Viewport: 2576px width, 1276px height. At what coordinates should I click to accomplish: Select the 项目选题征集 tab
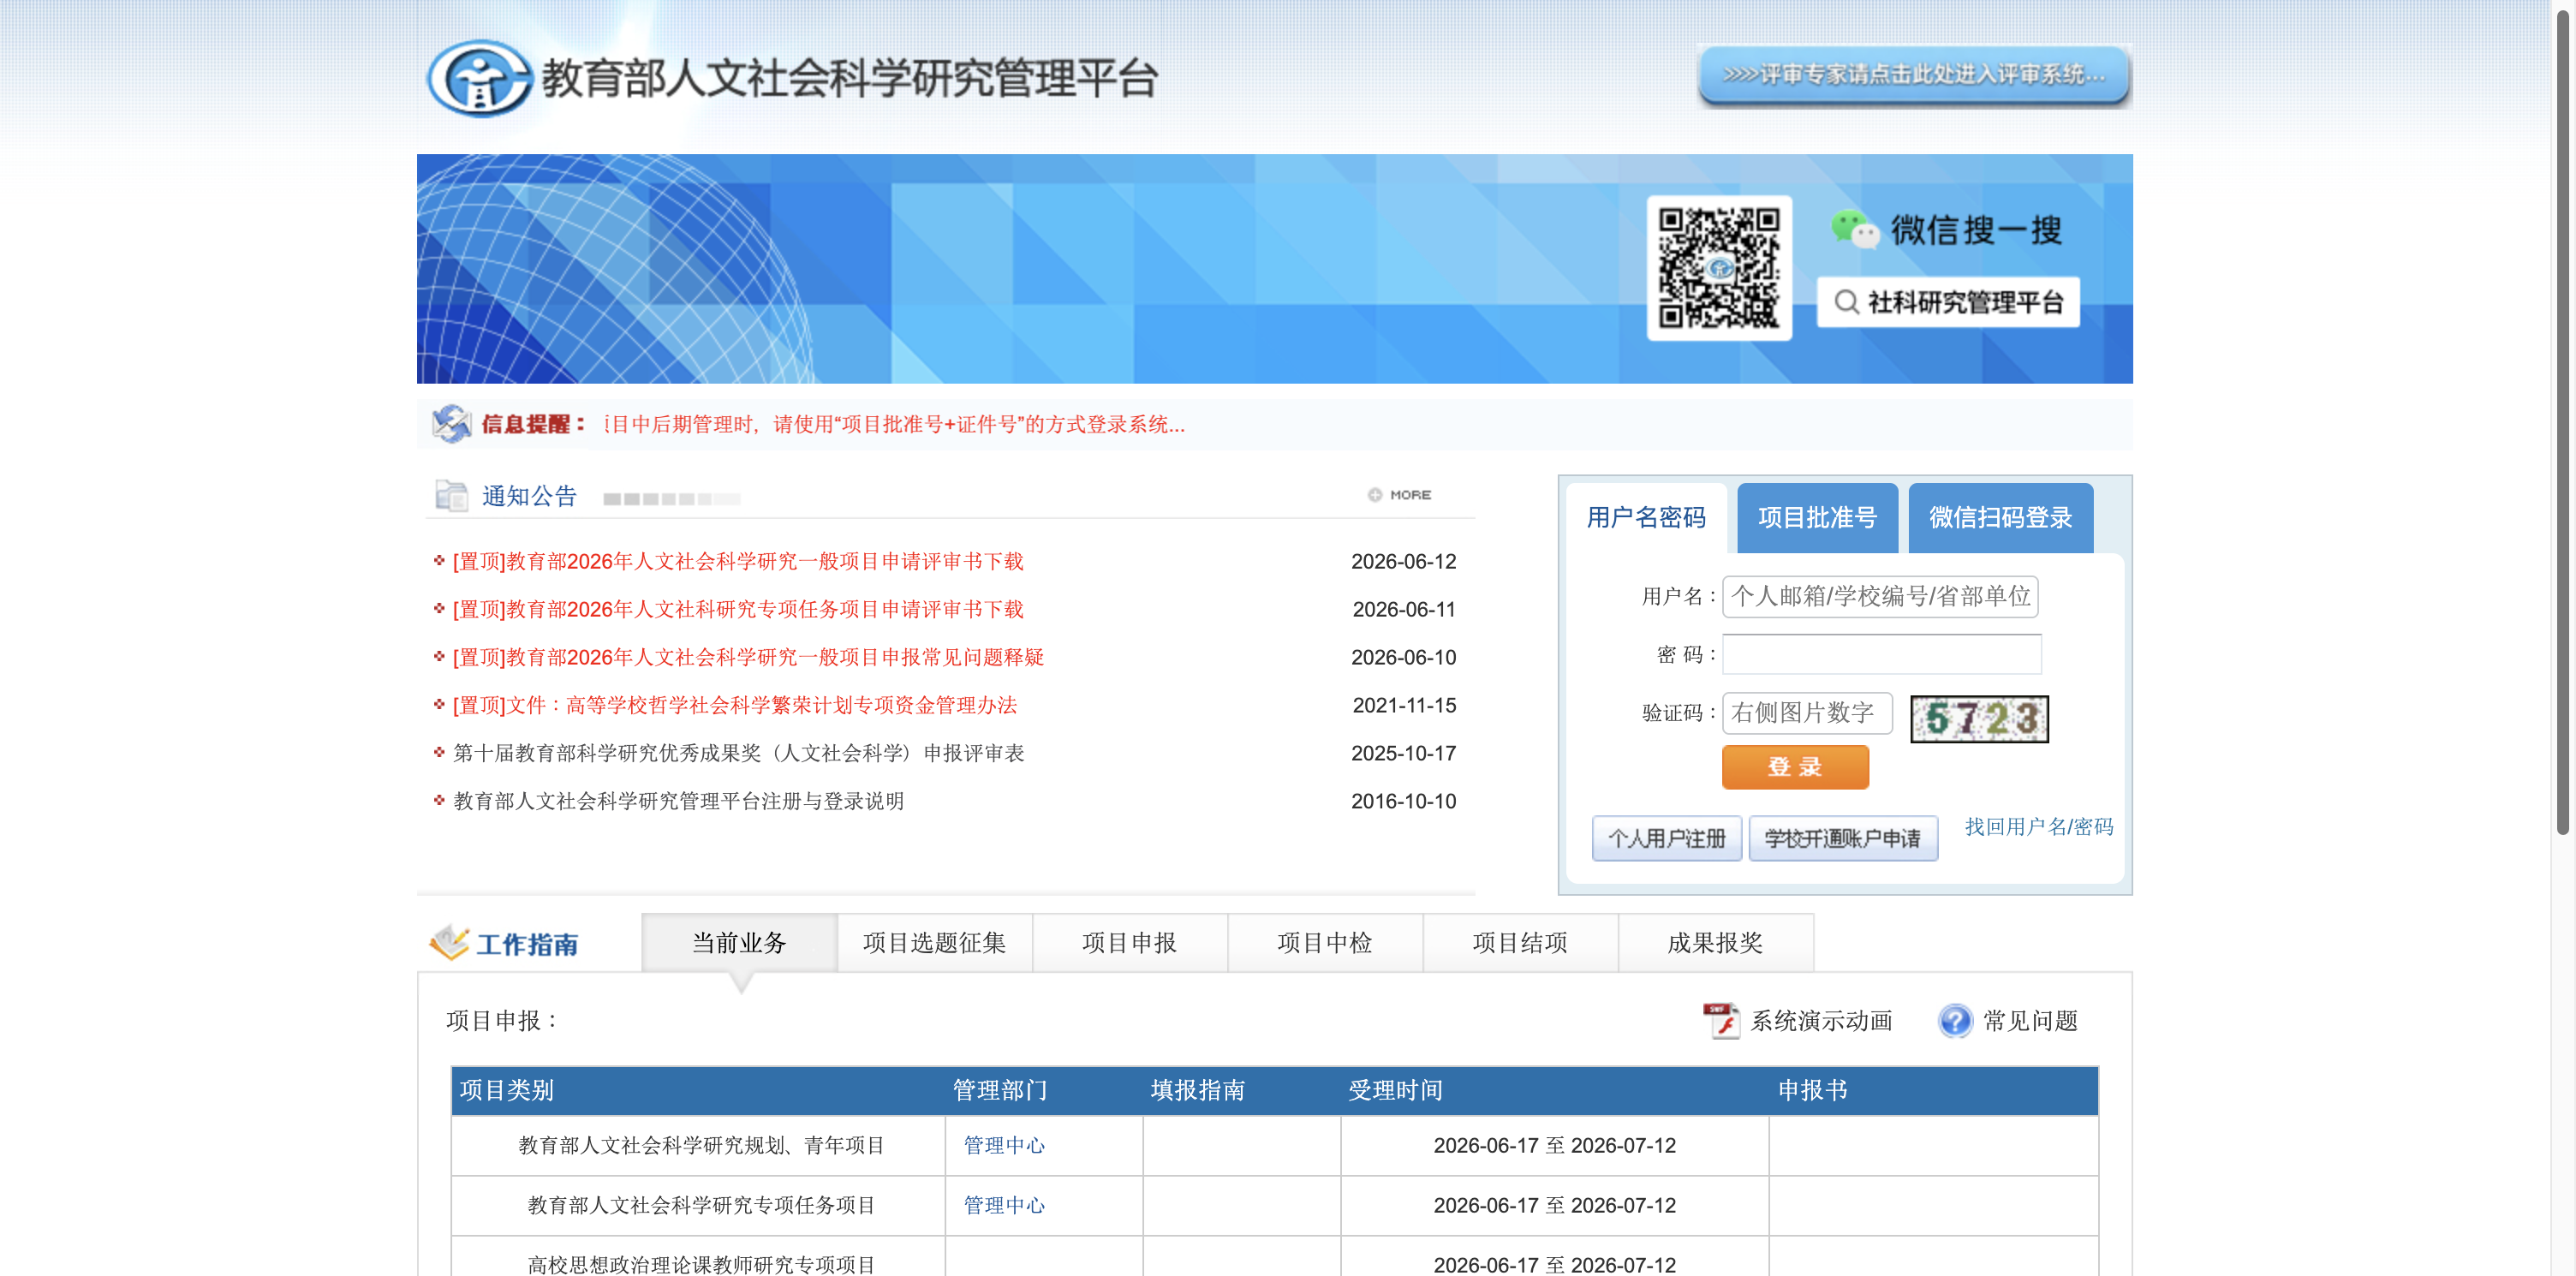(x=934, y=942)
